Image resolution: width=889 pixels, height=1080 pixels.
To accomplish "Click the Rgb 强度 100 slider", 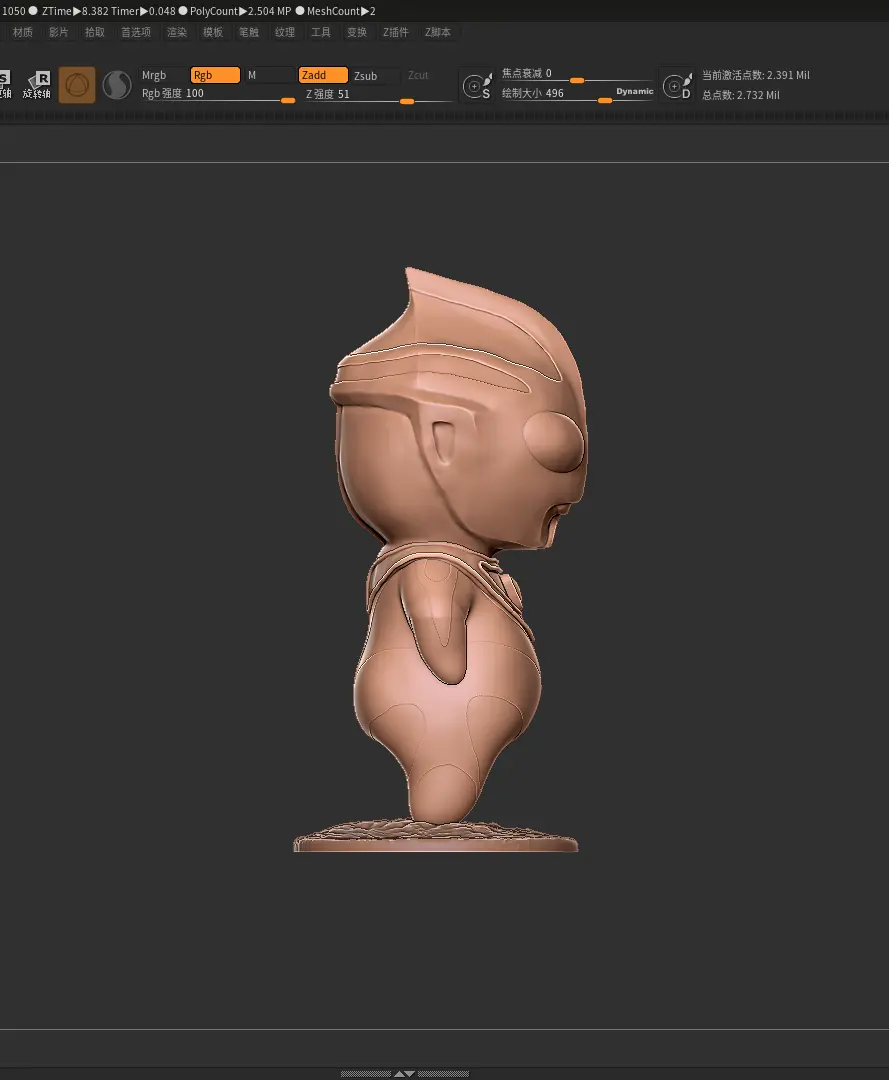I will [x=218, y=94].
